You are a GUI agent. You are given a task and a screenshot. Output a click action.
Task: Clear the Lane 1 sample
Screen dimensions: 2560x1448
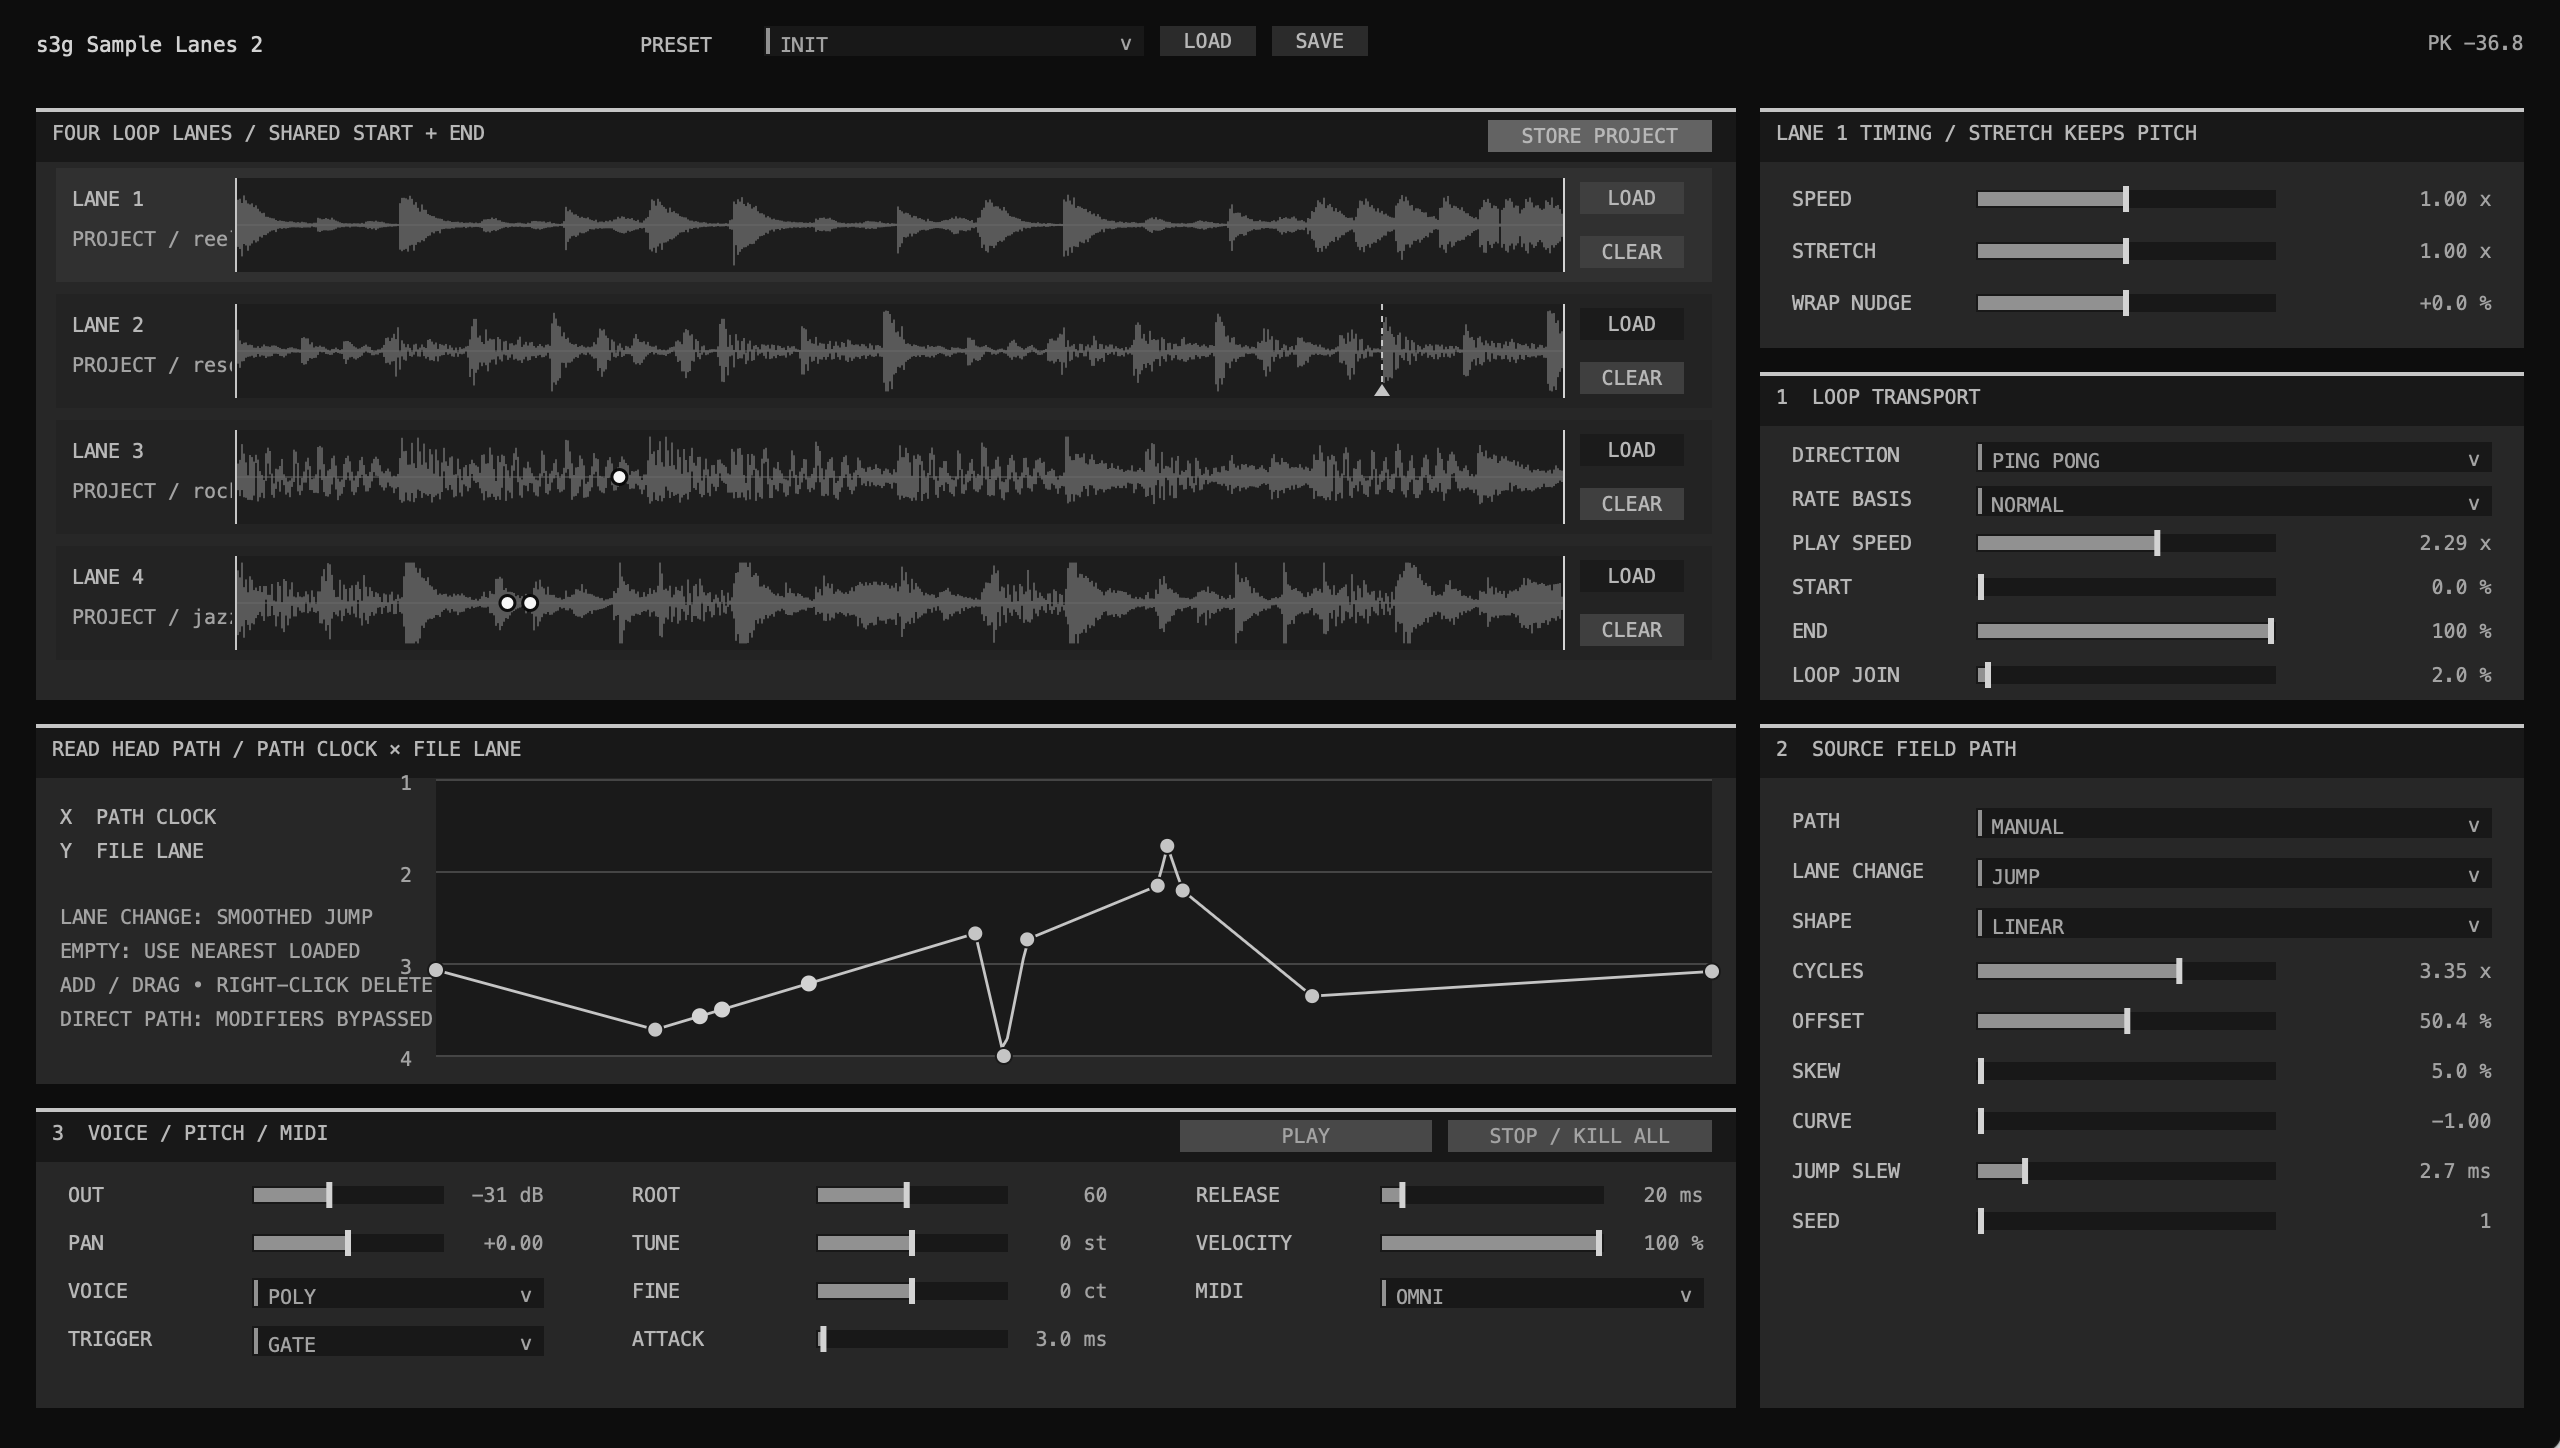(x=1631, y=252)
